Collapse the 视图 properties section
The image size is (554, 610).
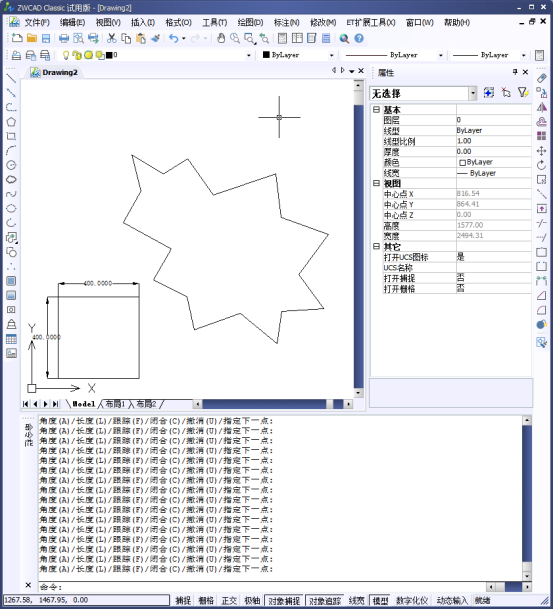[376, 183]
